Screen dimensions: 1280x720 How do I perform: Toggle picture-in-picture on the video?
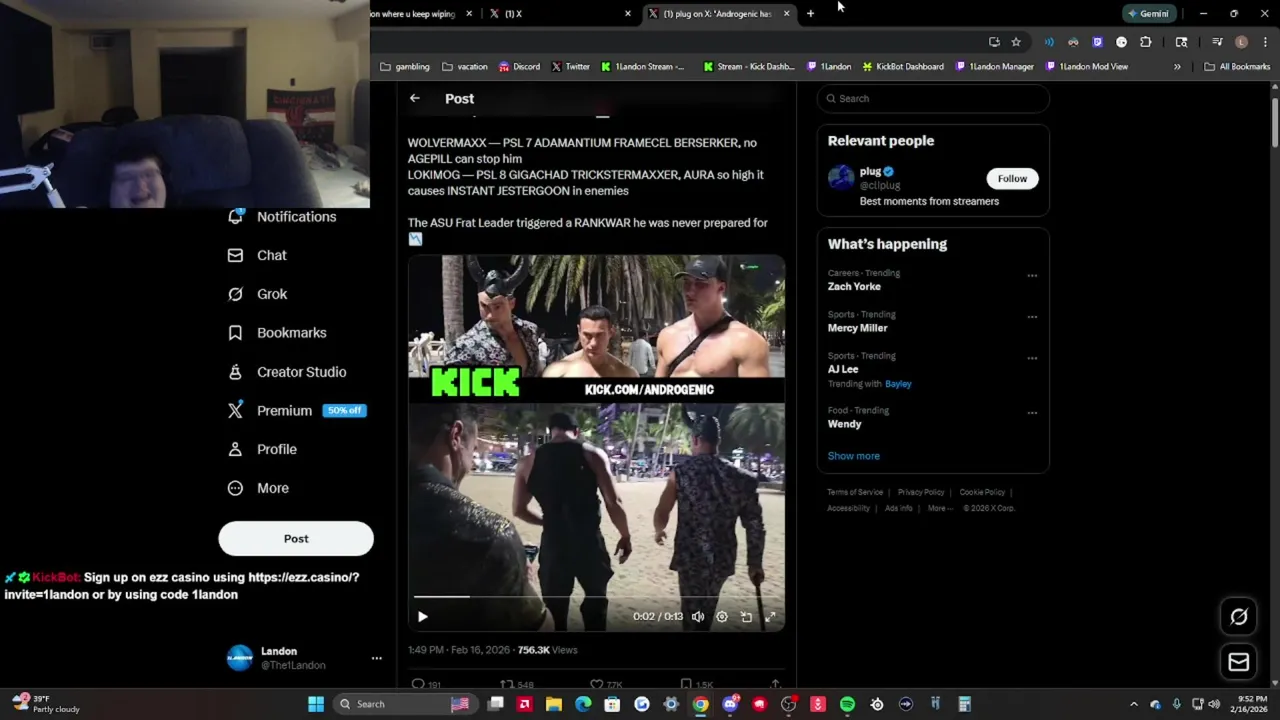(x=746, y=617)
